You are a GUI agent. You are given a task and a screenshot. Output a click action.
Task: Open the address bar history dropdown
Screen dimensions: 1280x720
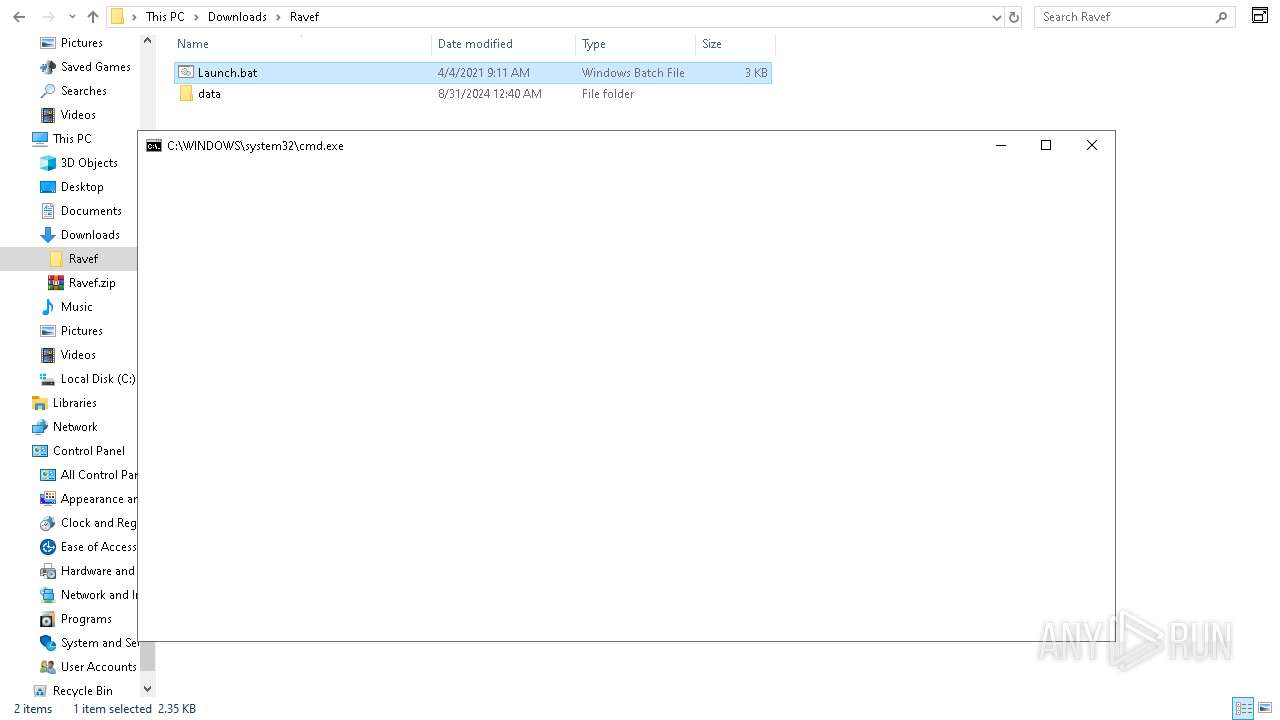pos(996,17)
